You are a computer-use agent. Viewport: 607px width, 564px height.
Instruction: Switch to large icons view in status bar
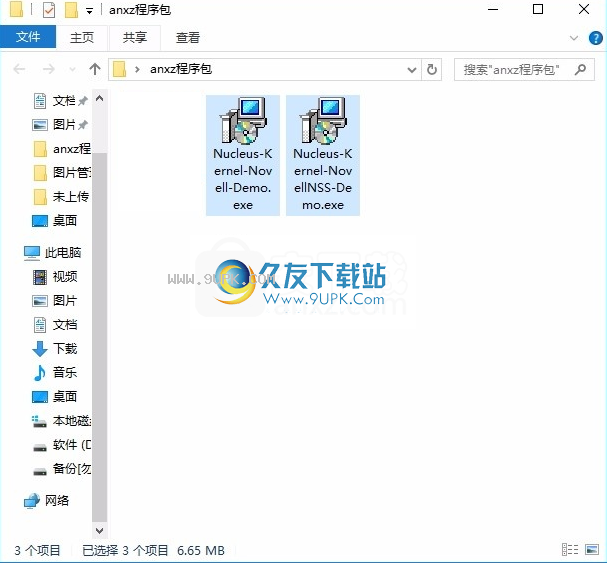(592, 550)
